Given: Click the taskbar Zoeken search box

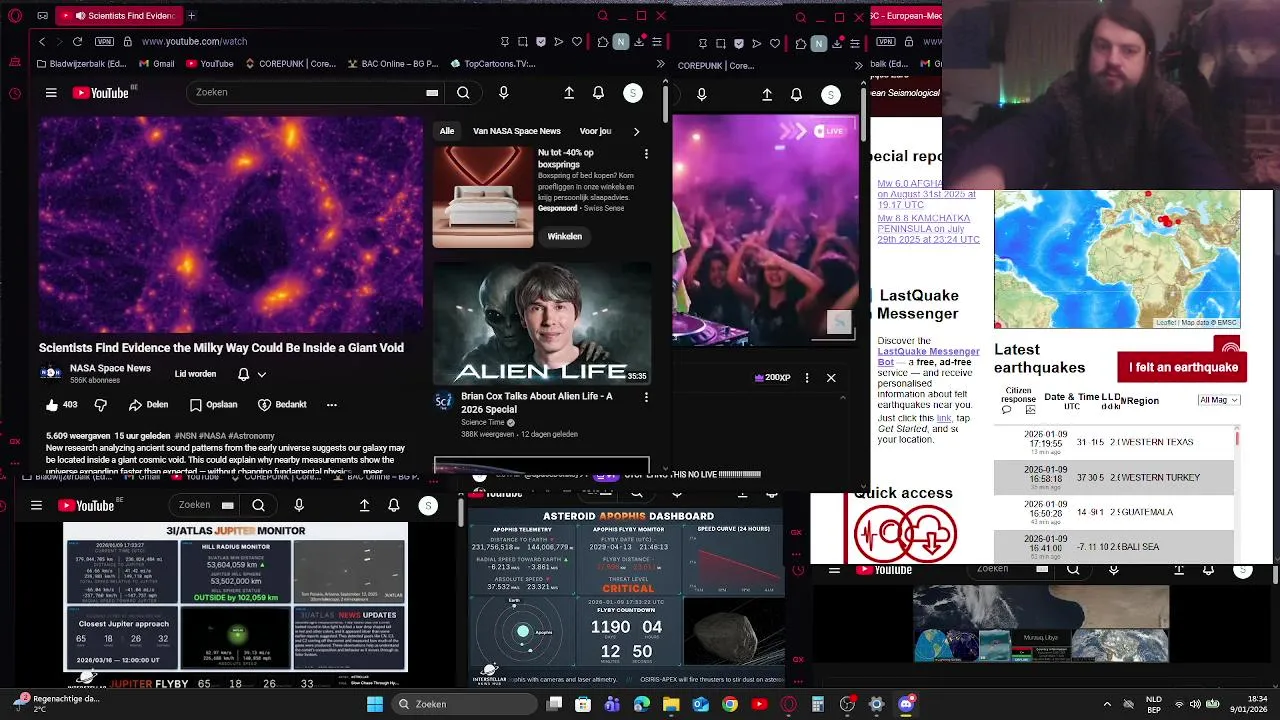Looking at the screenshot, I should point(466,704).
